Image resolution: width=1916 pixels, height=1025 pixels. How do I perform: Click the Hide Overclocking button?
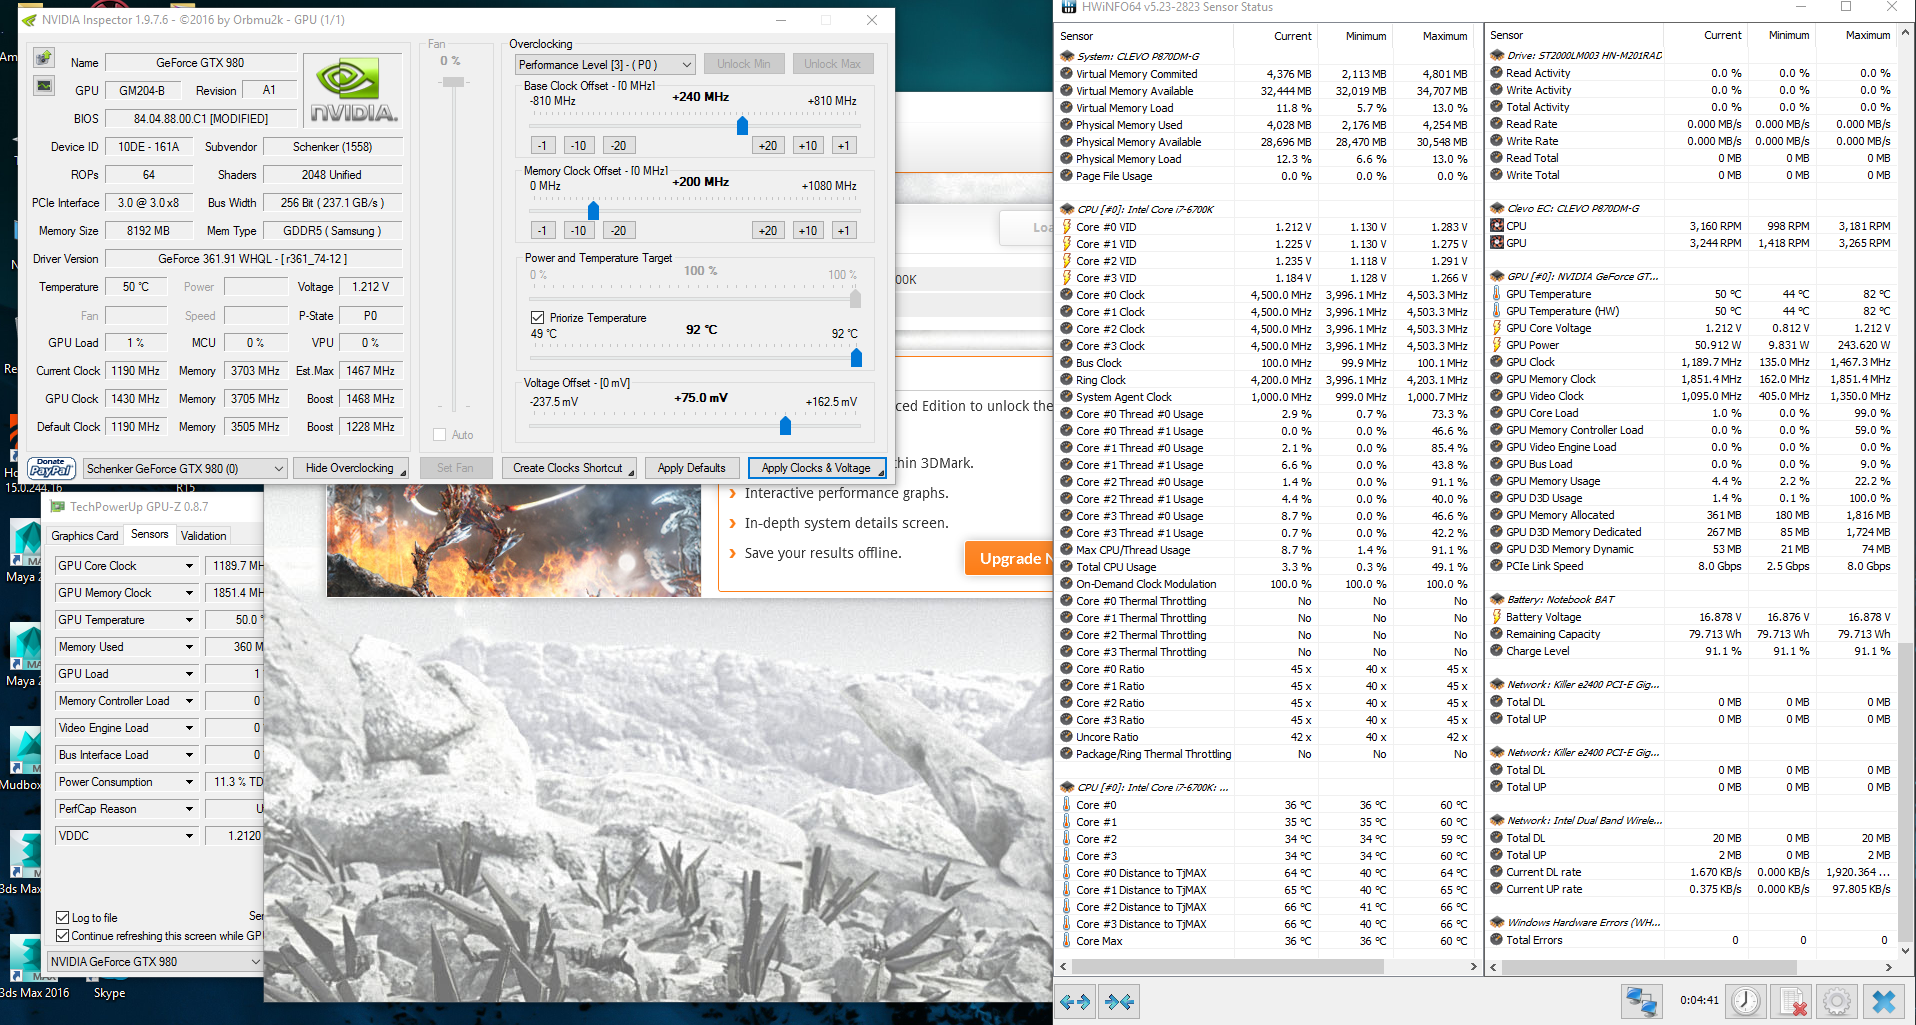point(350,468)
